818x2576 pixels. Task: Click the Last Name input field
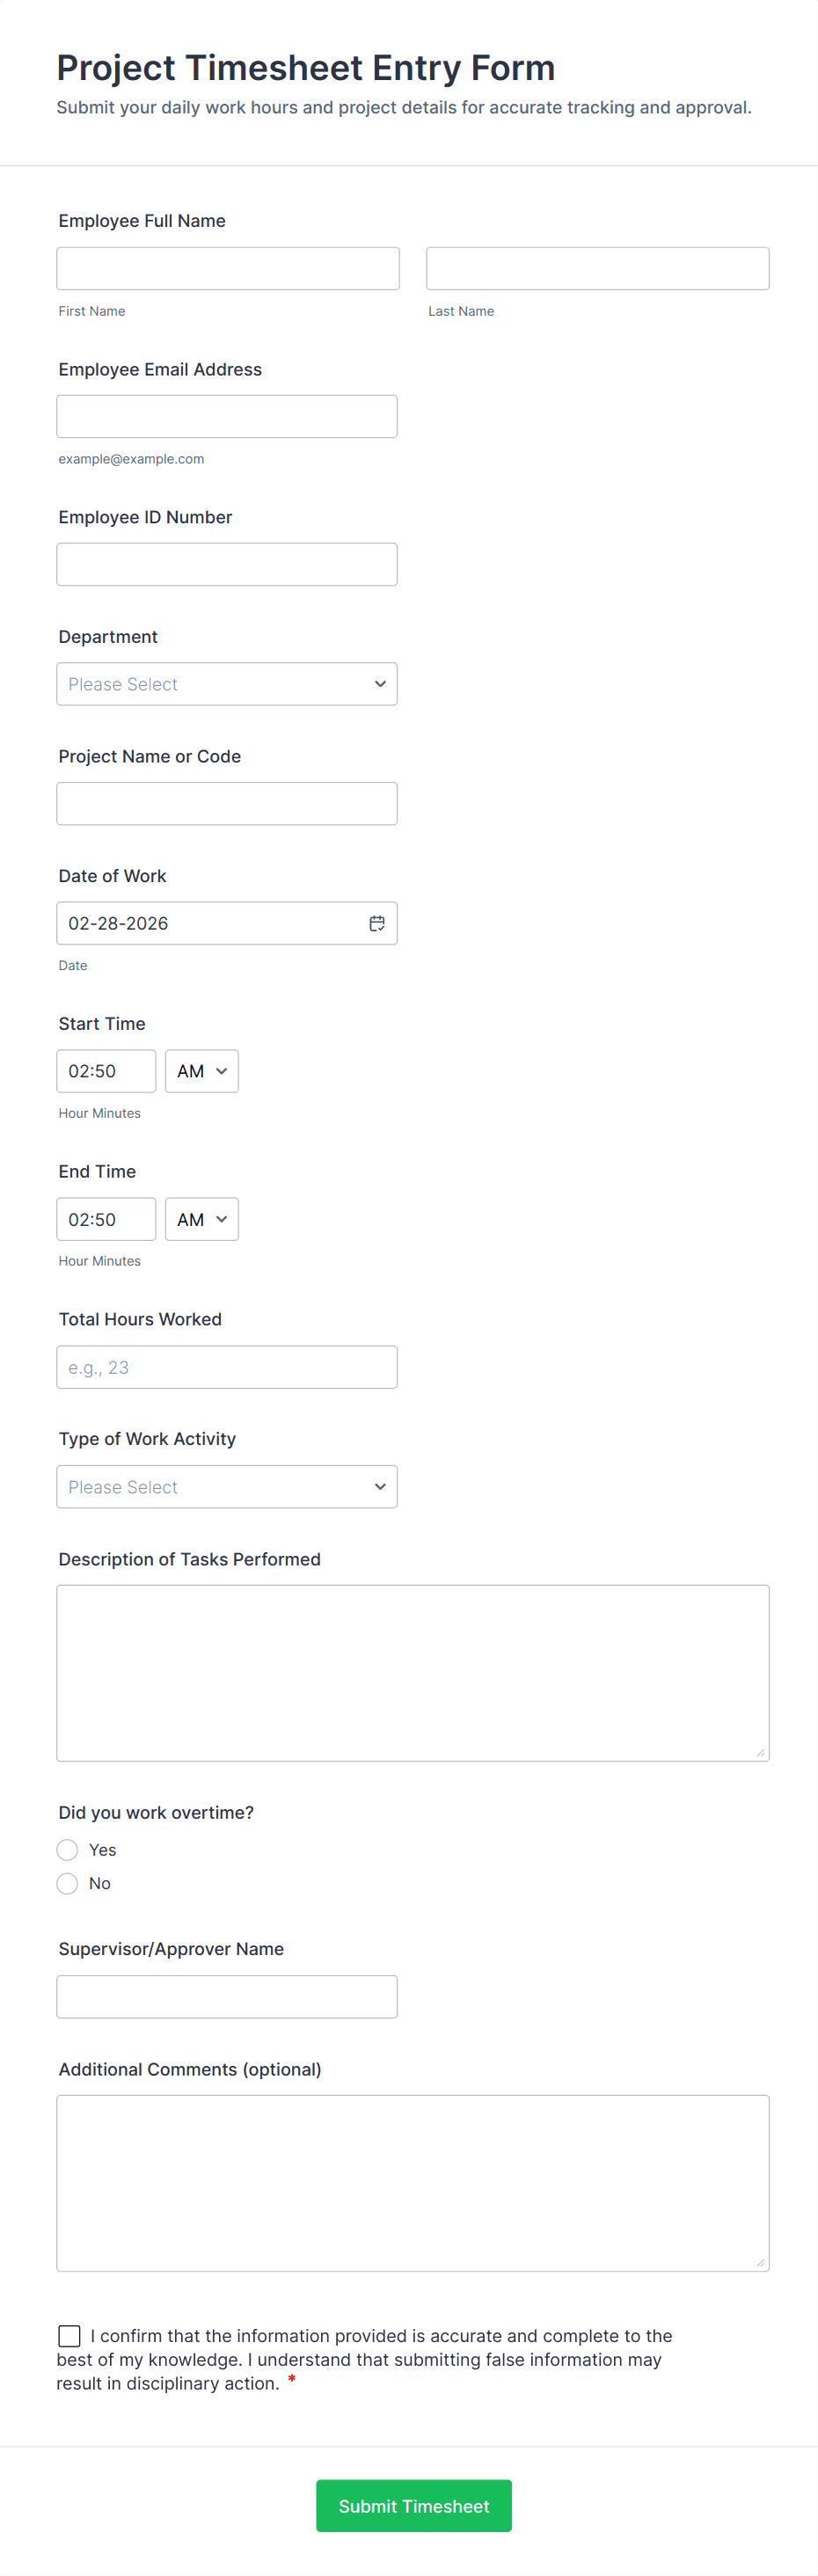(597, 269)
